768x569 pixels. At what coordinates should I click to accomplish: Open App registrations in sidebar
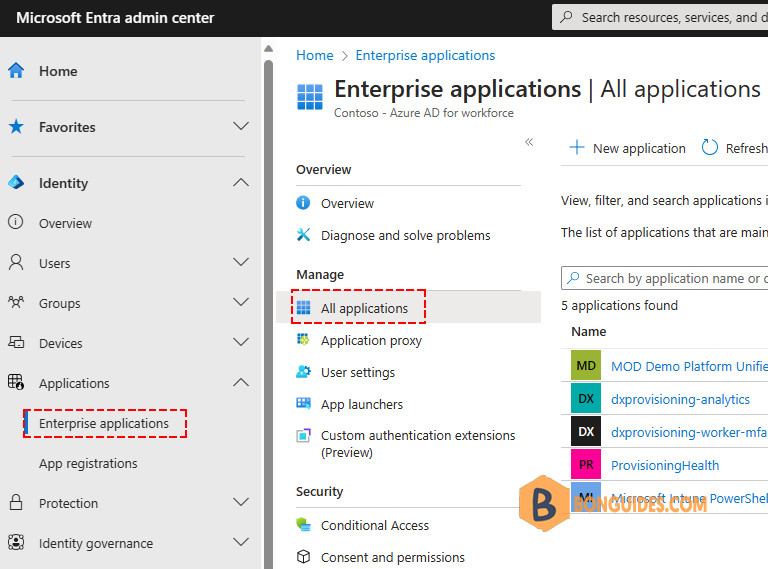click(88, 463)
